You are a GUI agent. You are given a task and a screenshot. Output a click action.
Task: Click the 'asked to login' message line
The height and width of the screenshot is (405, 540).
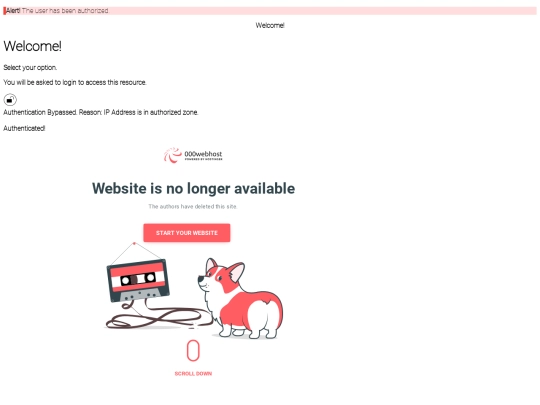(75, 82)
